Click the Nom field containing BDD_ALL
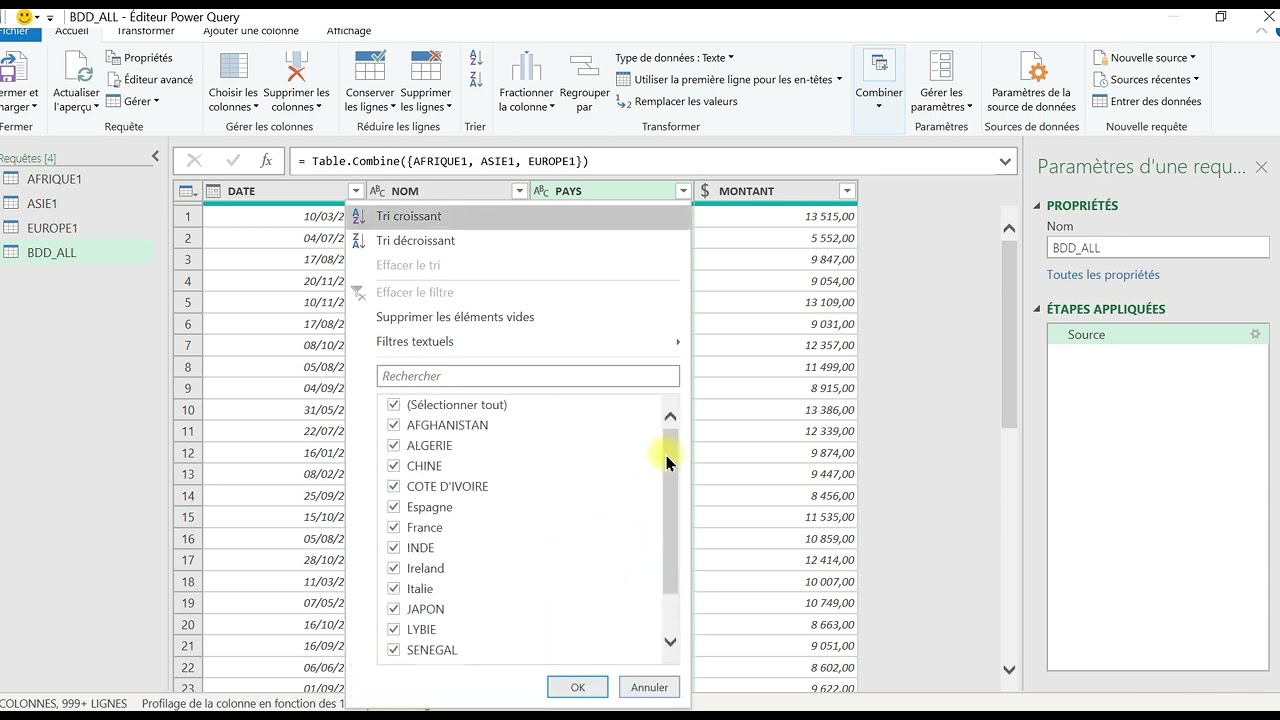The height and width of the screenshot is (720, 1280). pyautogui.click(x=1158, y=248)
